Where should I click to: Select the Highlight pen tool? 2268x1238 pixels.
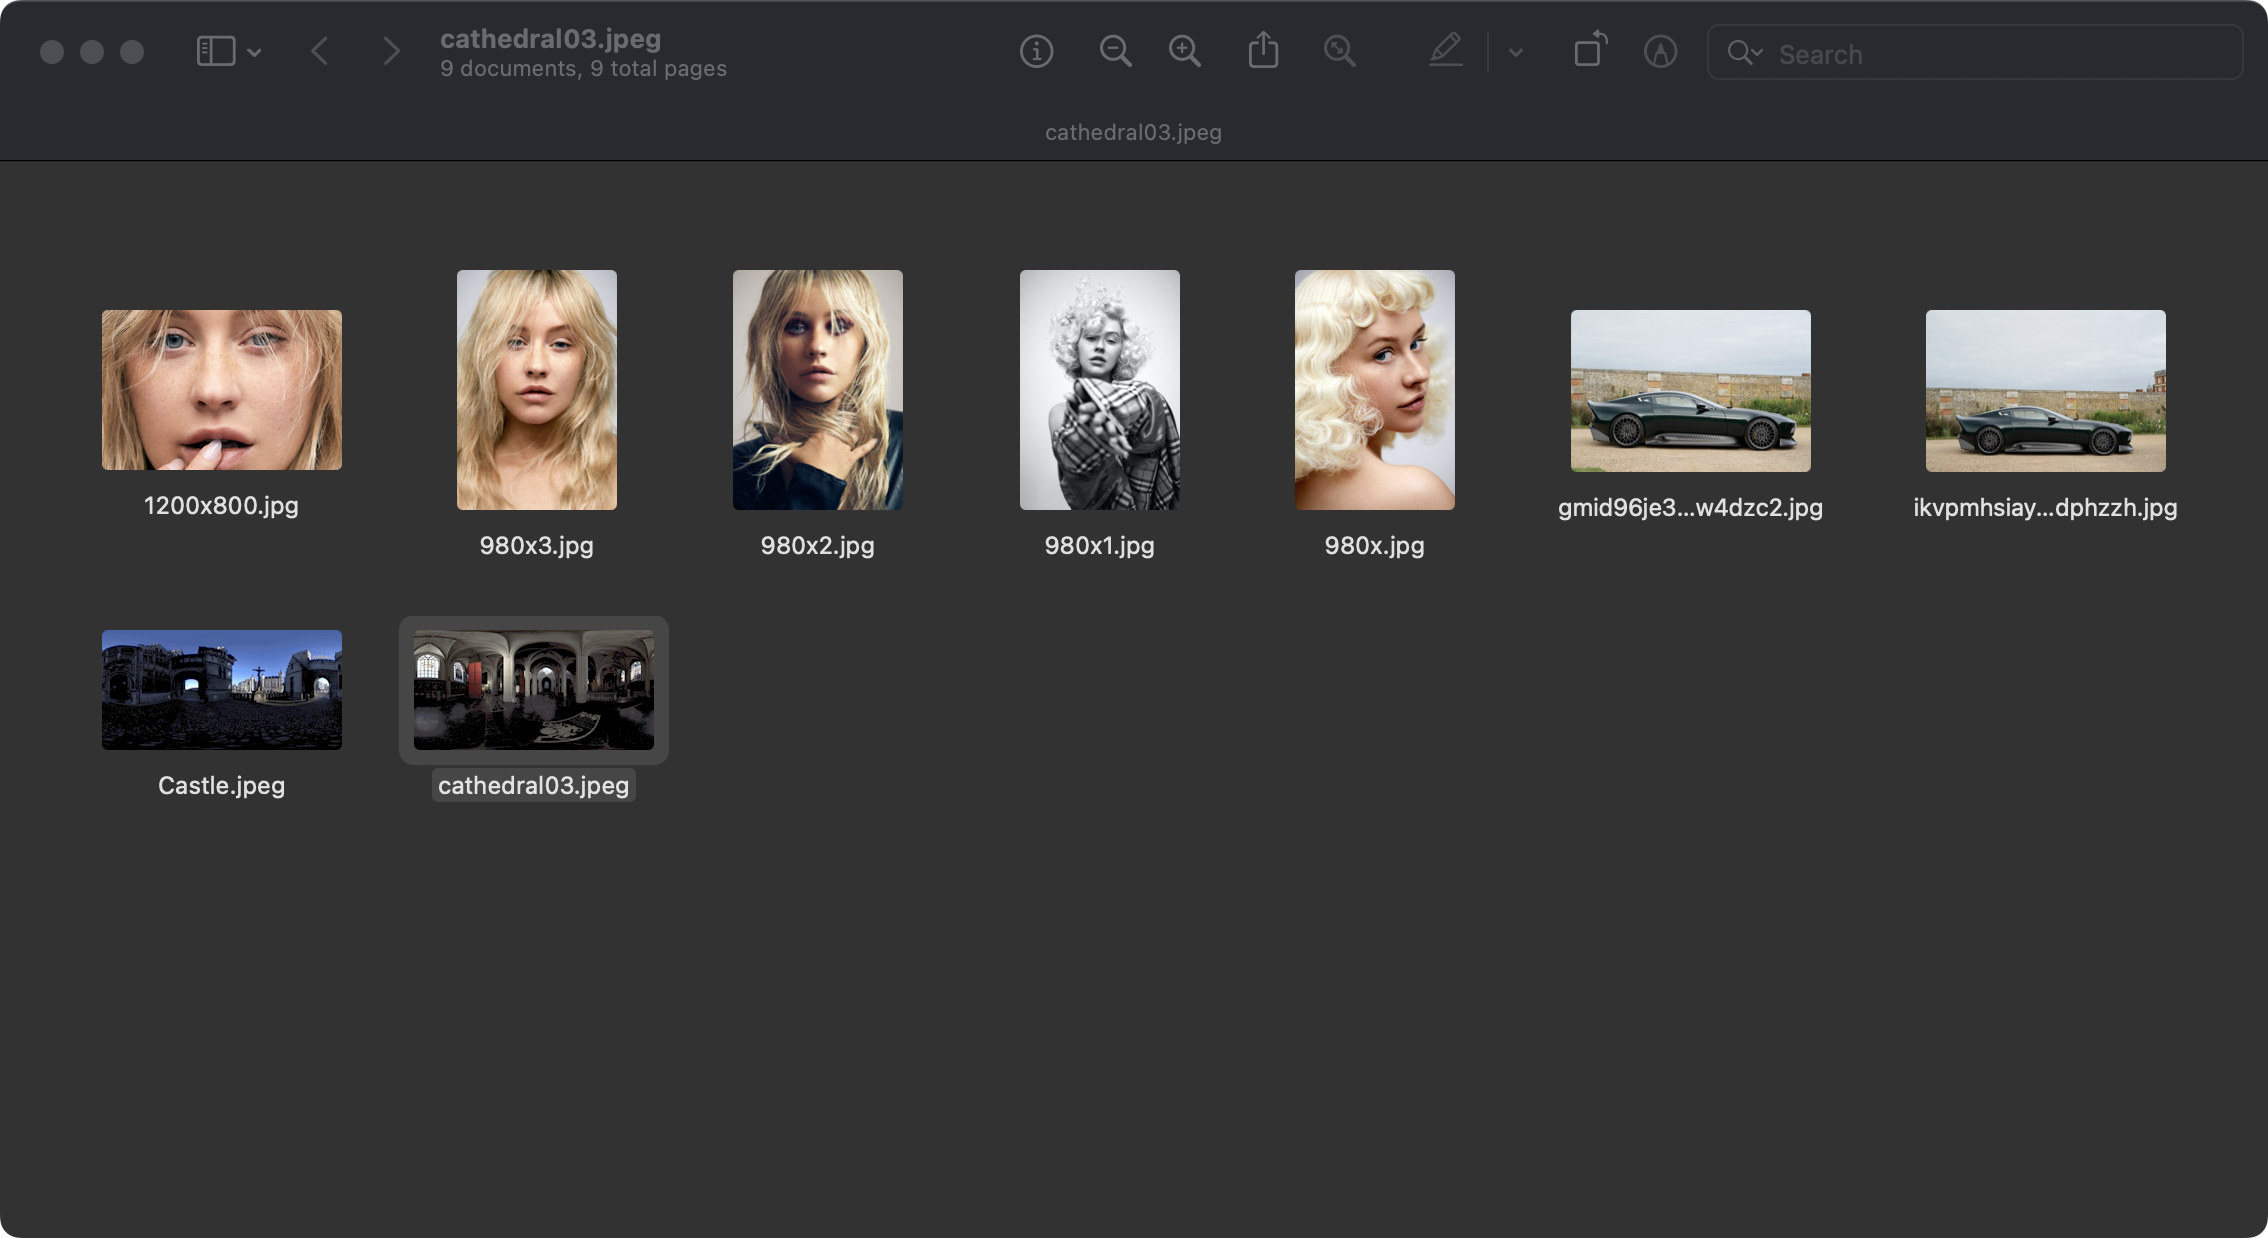1445,51
